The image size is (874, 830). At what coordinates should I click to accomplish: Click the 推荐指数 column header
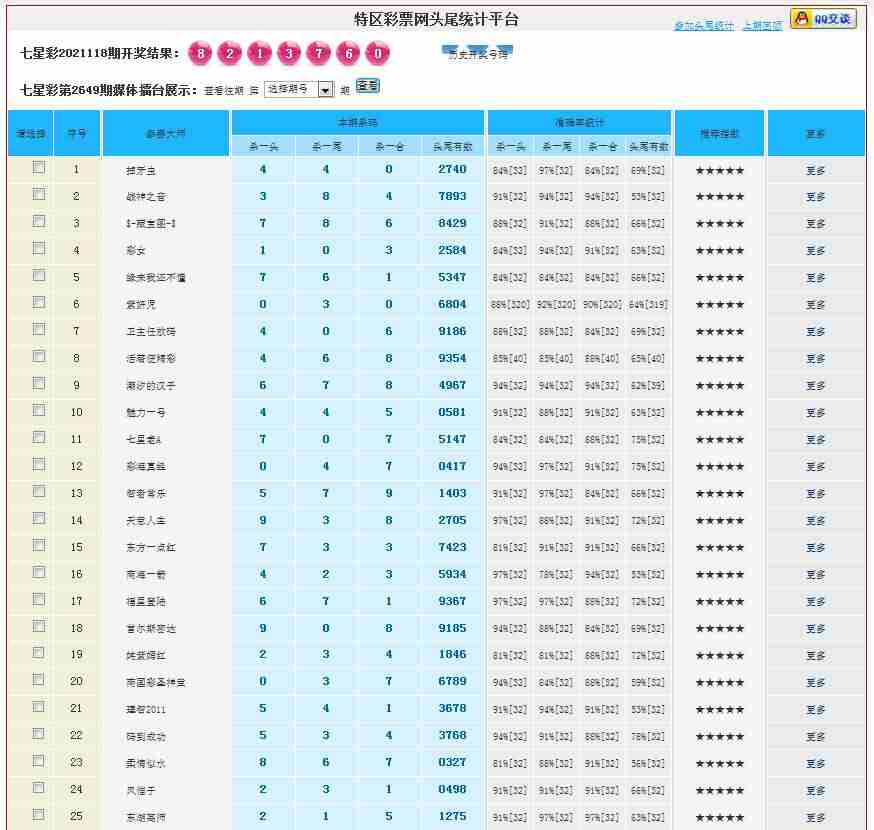[x=719, y=134]
